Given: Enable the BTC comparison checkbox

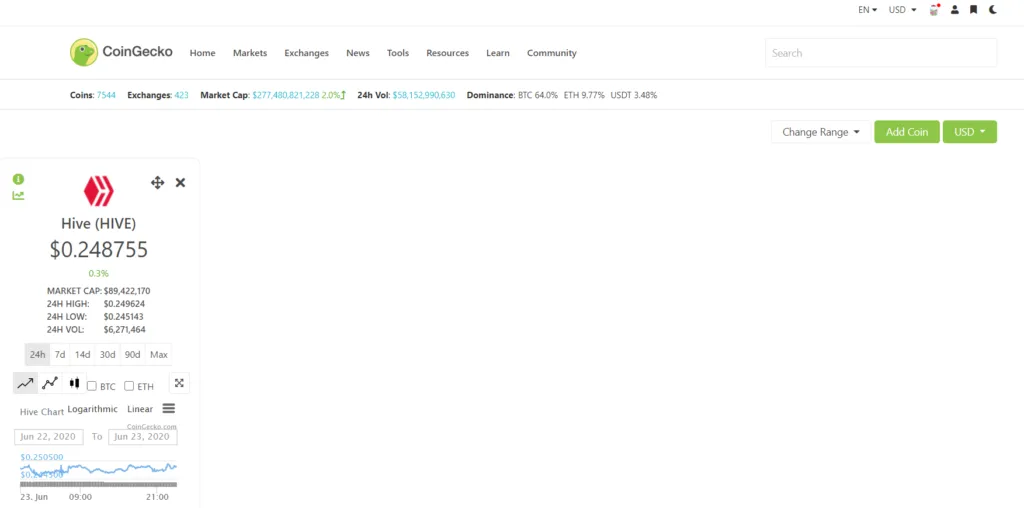Looking at the screenshot, I should pyautogui.click(x=92, y=386).
